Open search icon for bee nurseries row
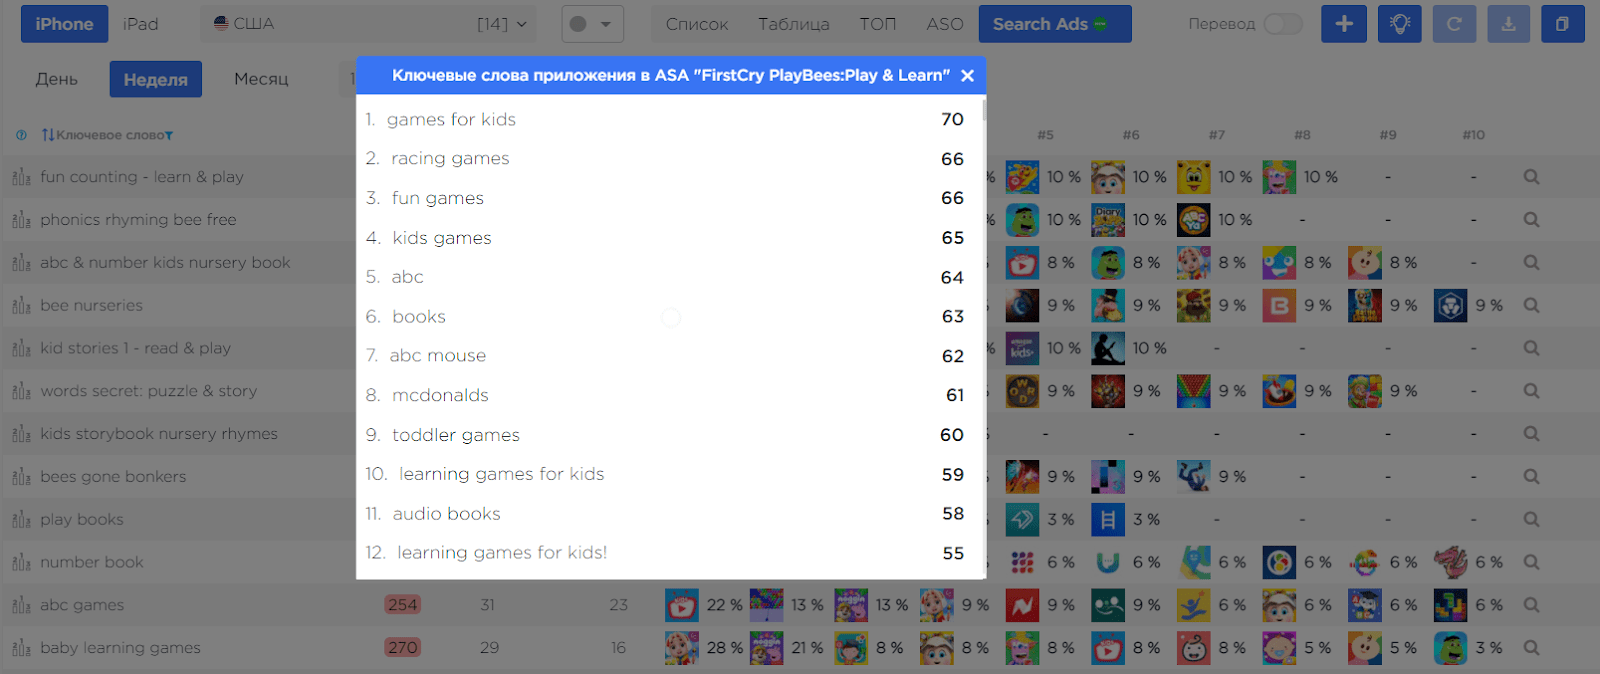This screenshot has width=1600, height=674. tap(1531, 306)
